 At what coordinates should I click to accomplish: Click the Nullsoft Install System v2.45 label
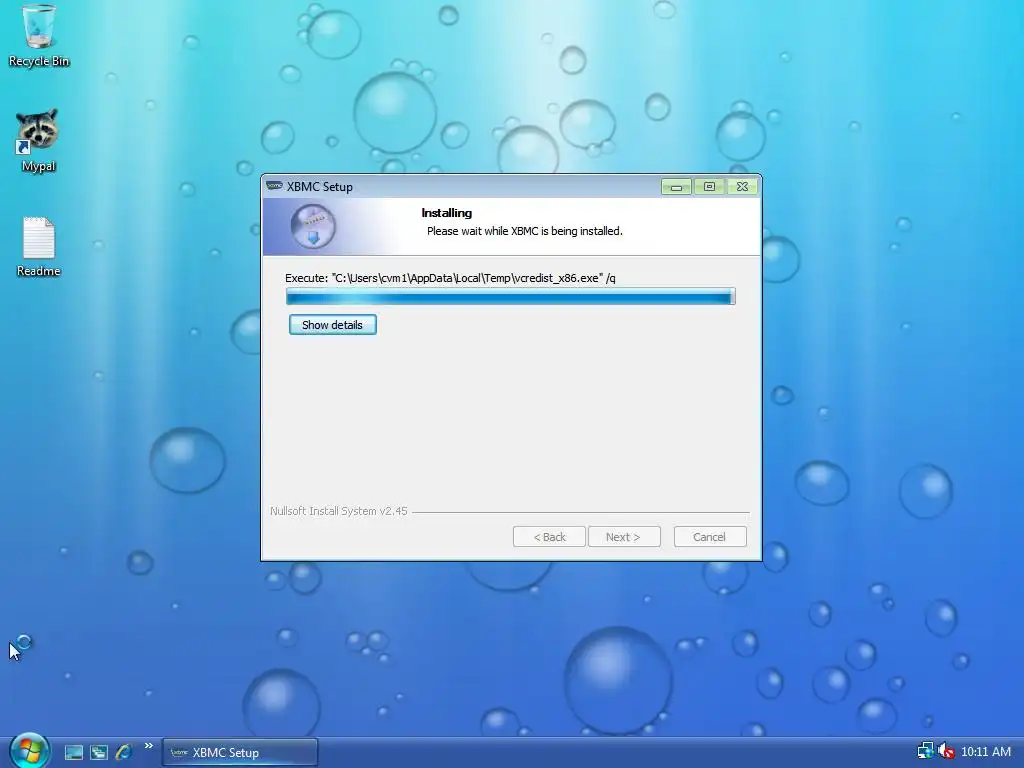339,511
